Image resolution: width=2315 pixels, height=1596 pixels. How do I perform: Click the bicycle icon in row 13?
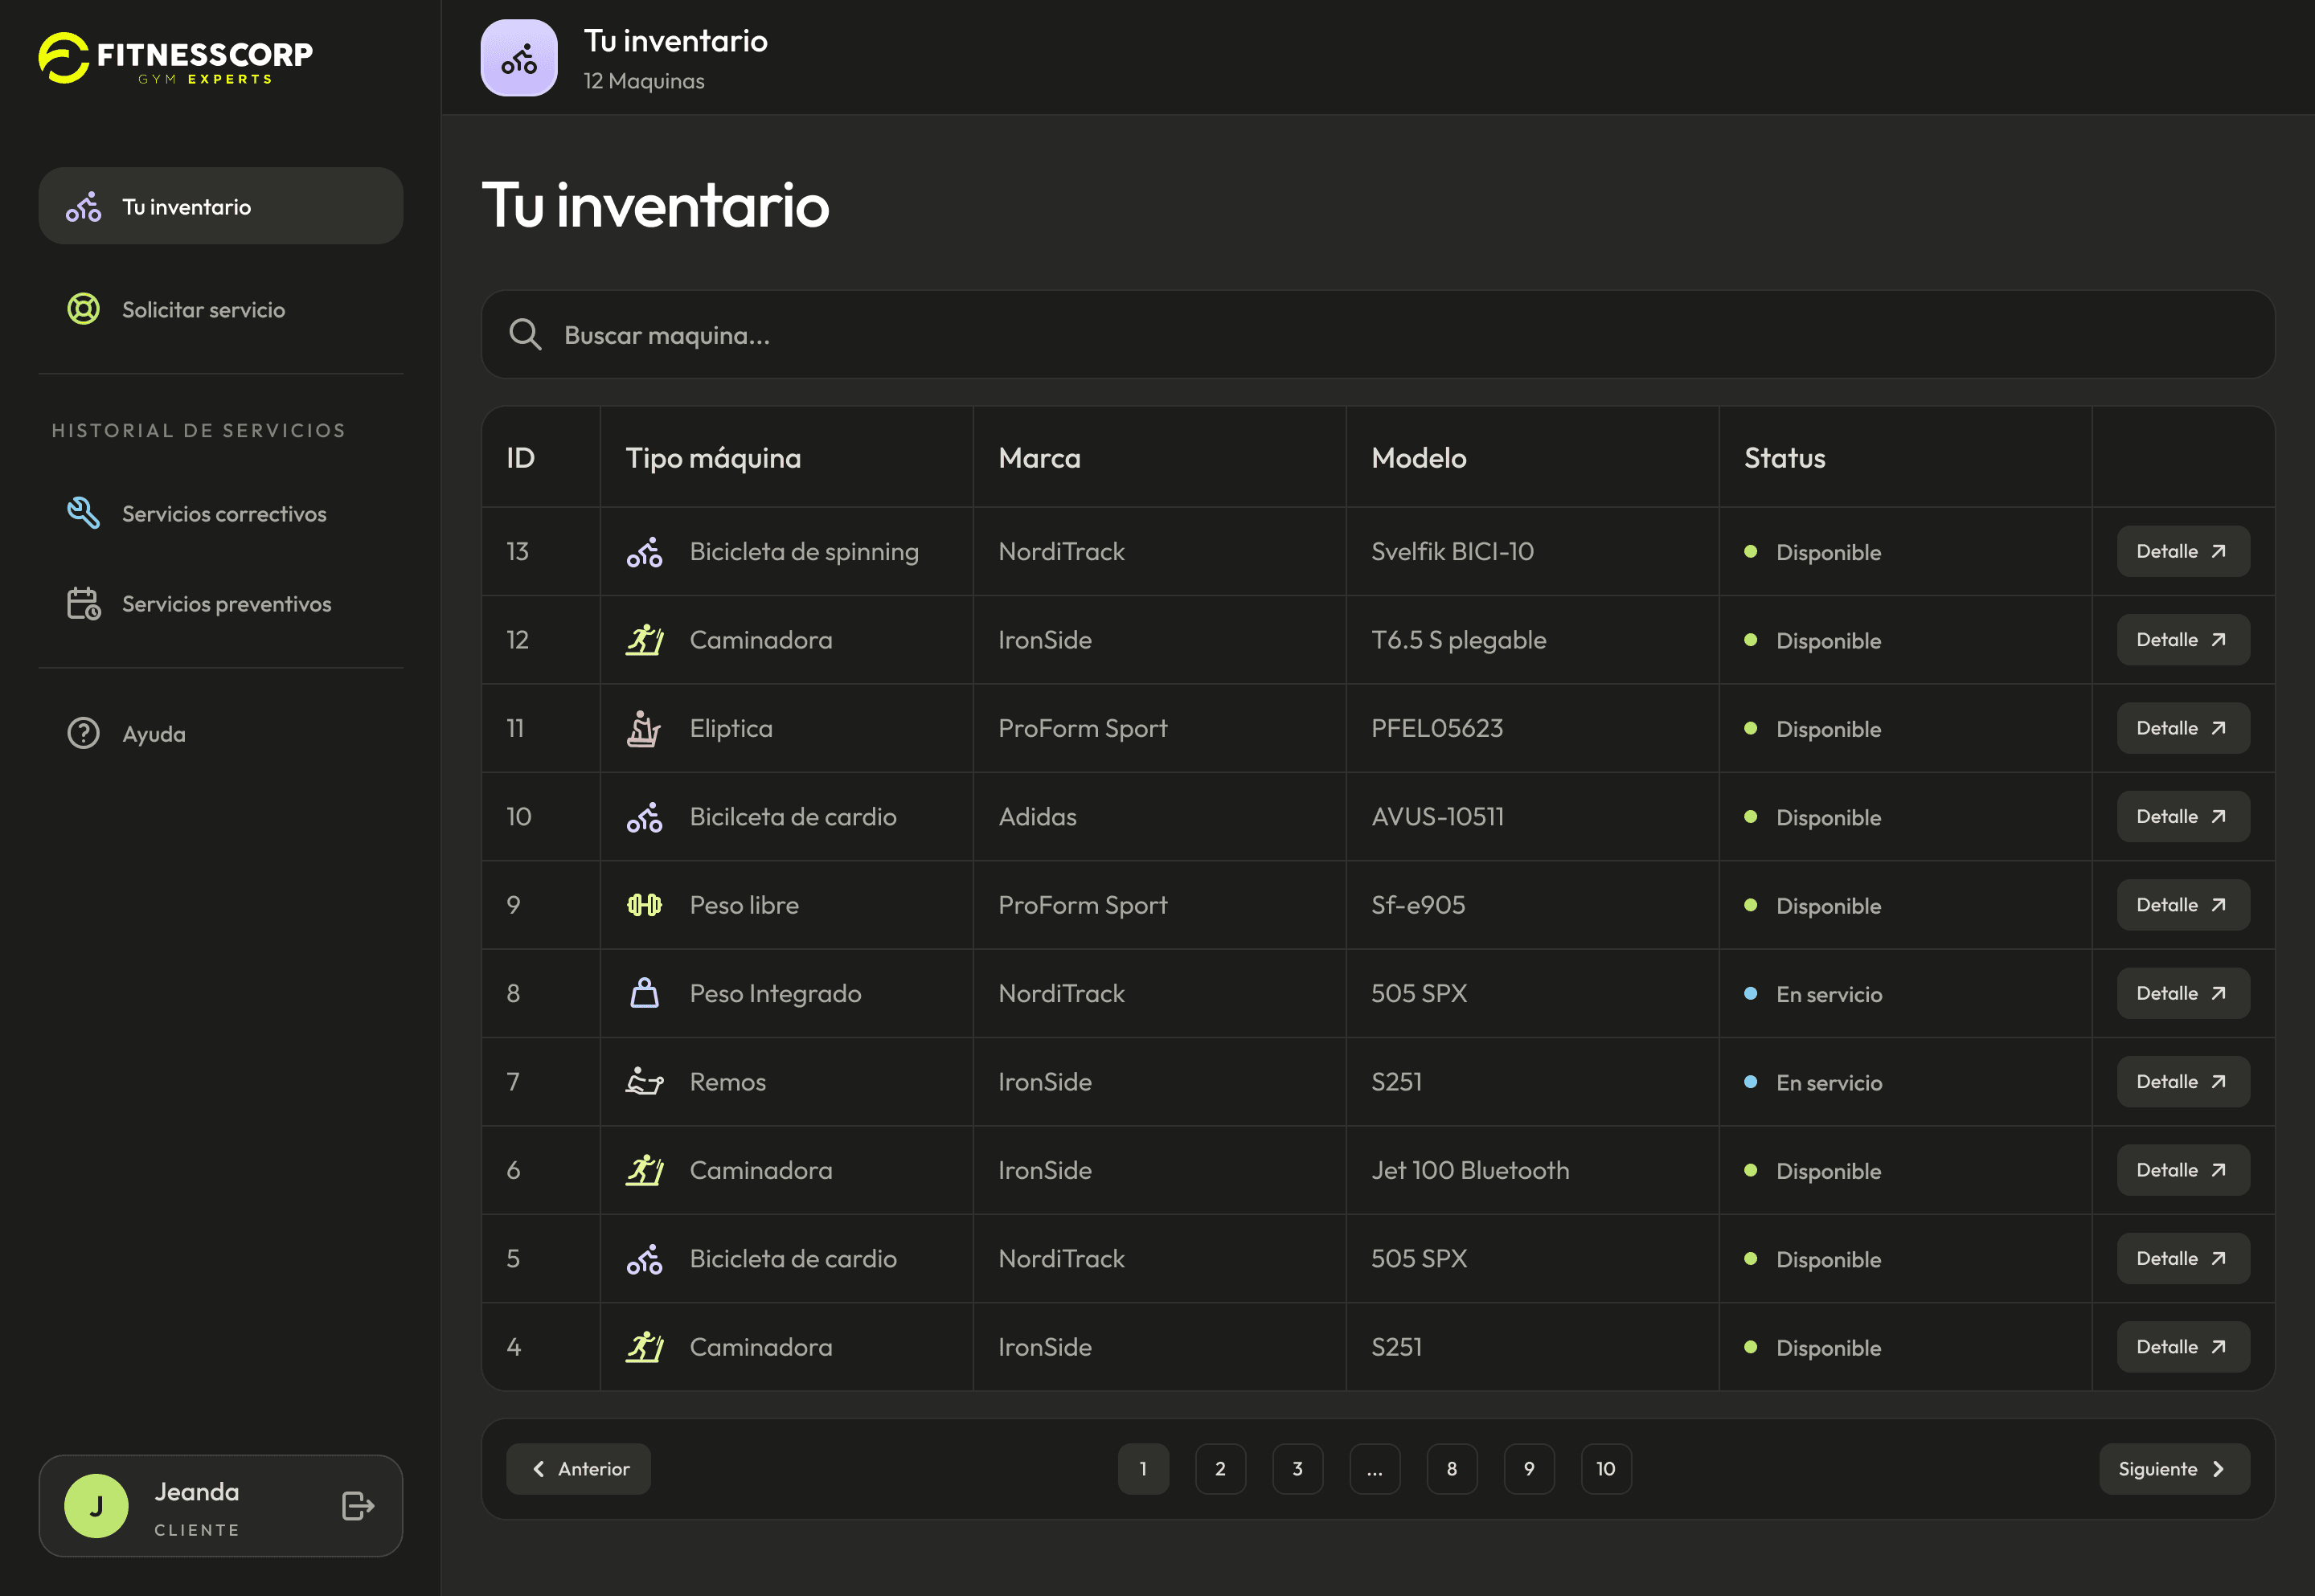[x=645, y=552]
